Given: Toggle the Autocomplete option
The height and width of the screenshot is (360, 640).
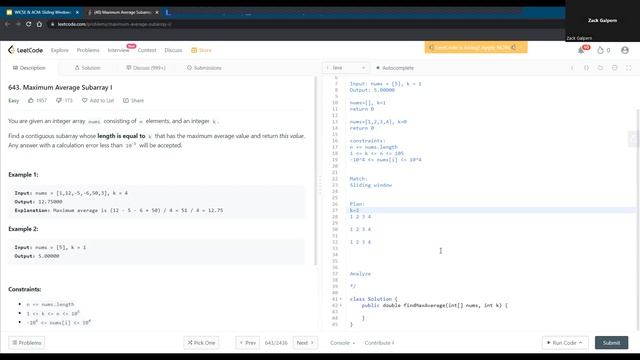Looking at the screenshot, I should pyautogui.click(x=395, y=68).
